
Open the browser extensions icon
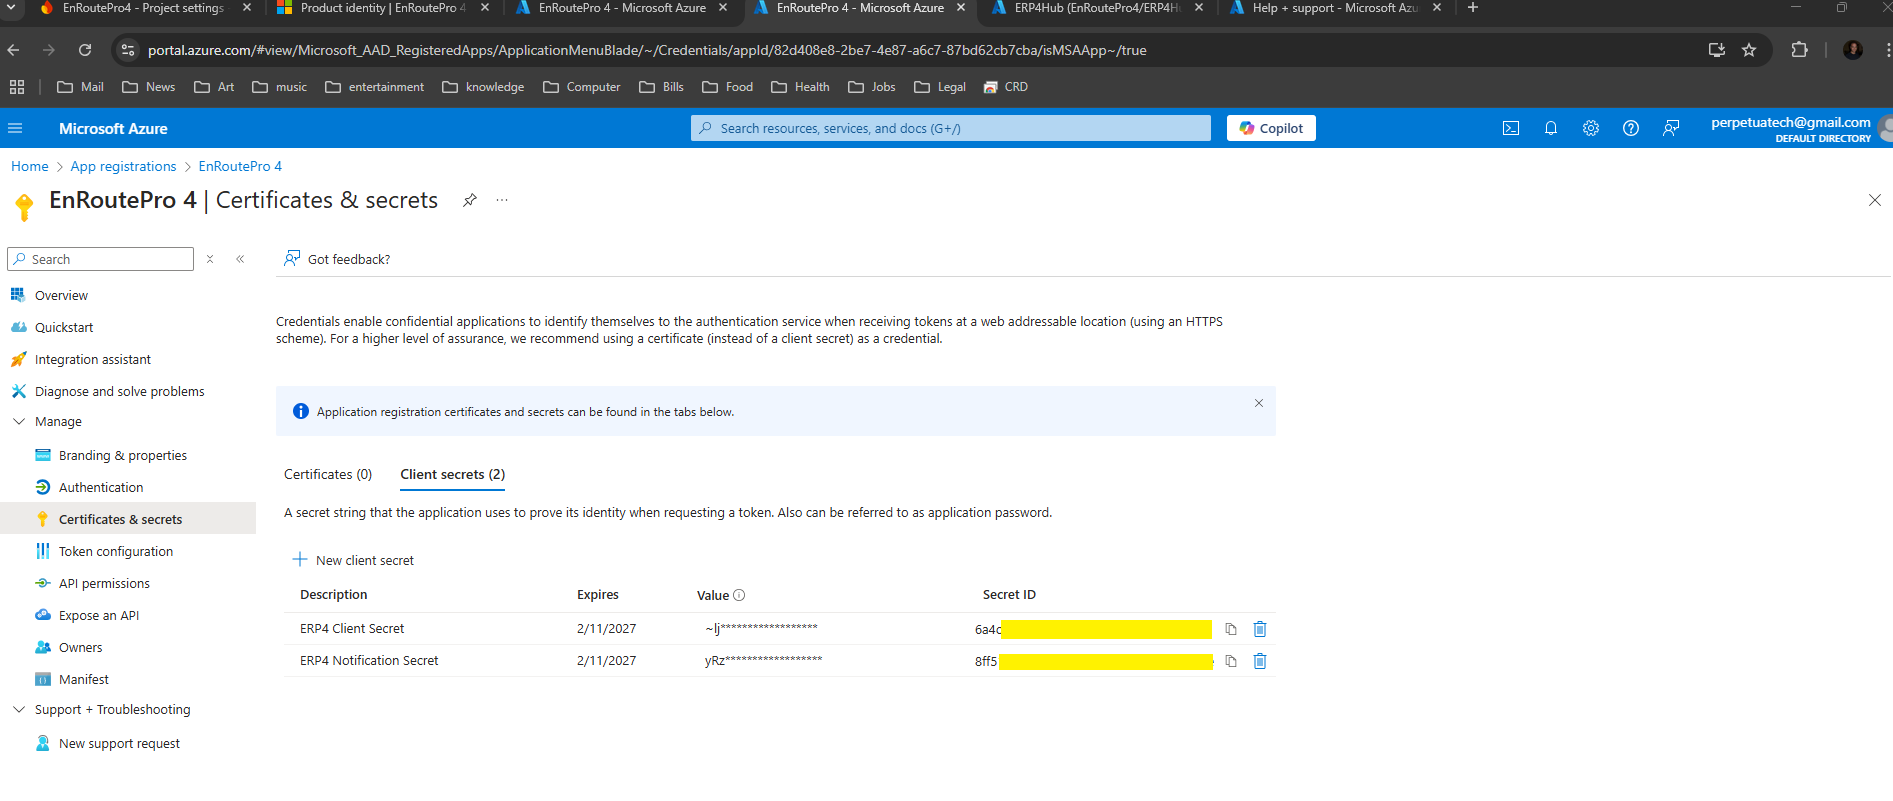[1799, 50]
